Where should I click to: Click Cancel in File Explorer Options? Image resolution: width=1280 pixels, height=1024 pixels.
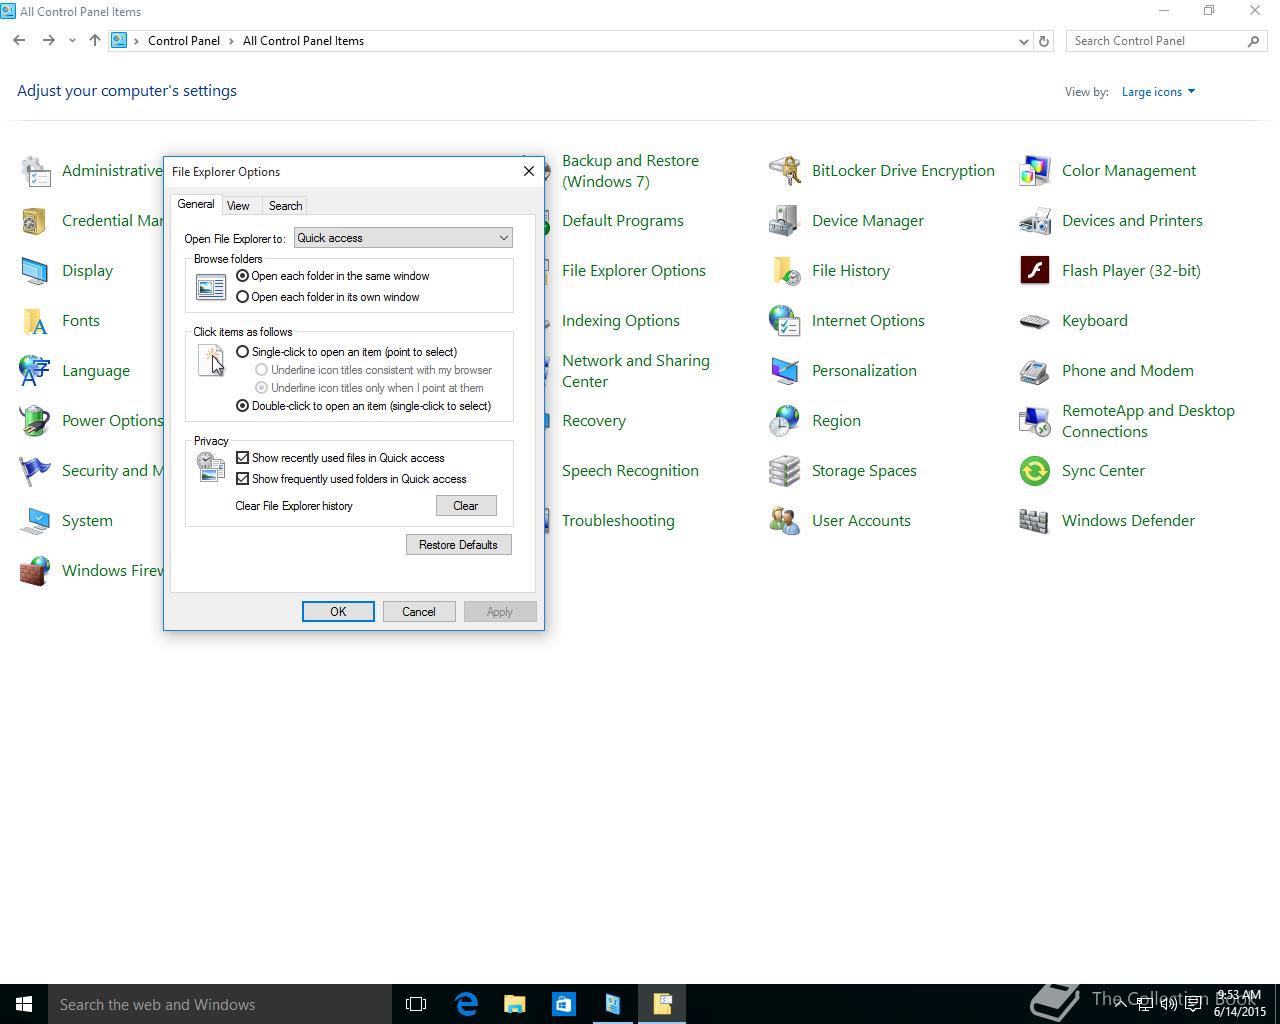click(419, 612)
